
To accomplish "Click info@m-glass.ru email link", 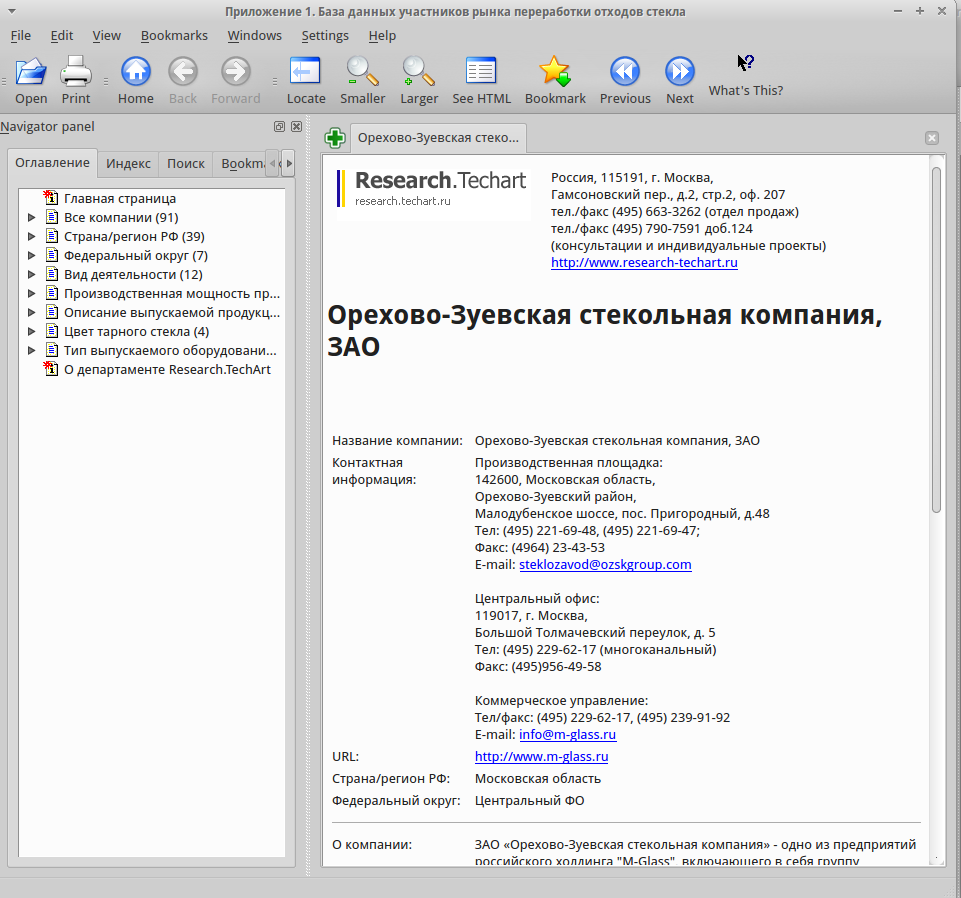I will tap(568, 734).
